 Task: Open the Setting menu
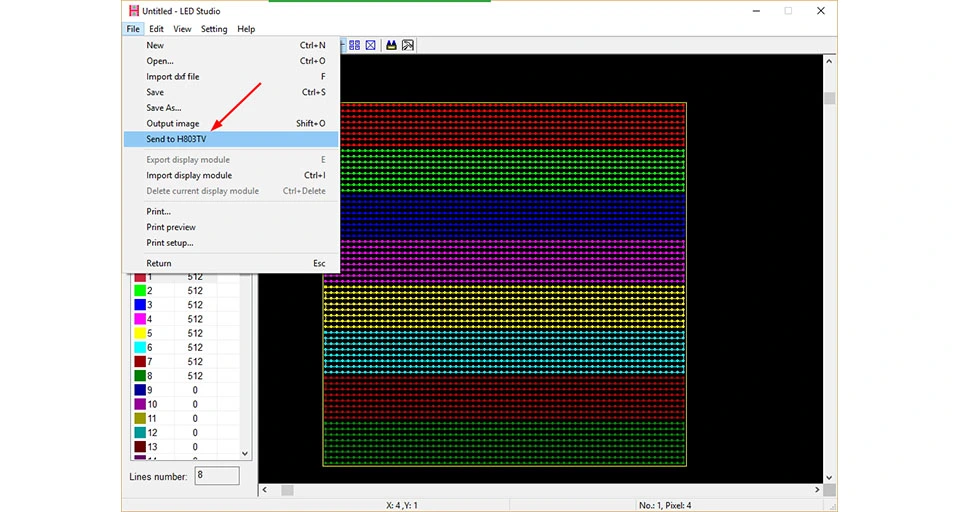214,29
